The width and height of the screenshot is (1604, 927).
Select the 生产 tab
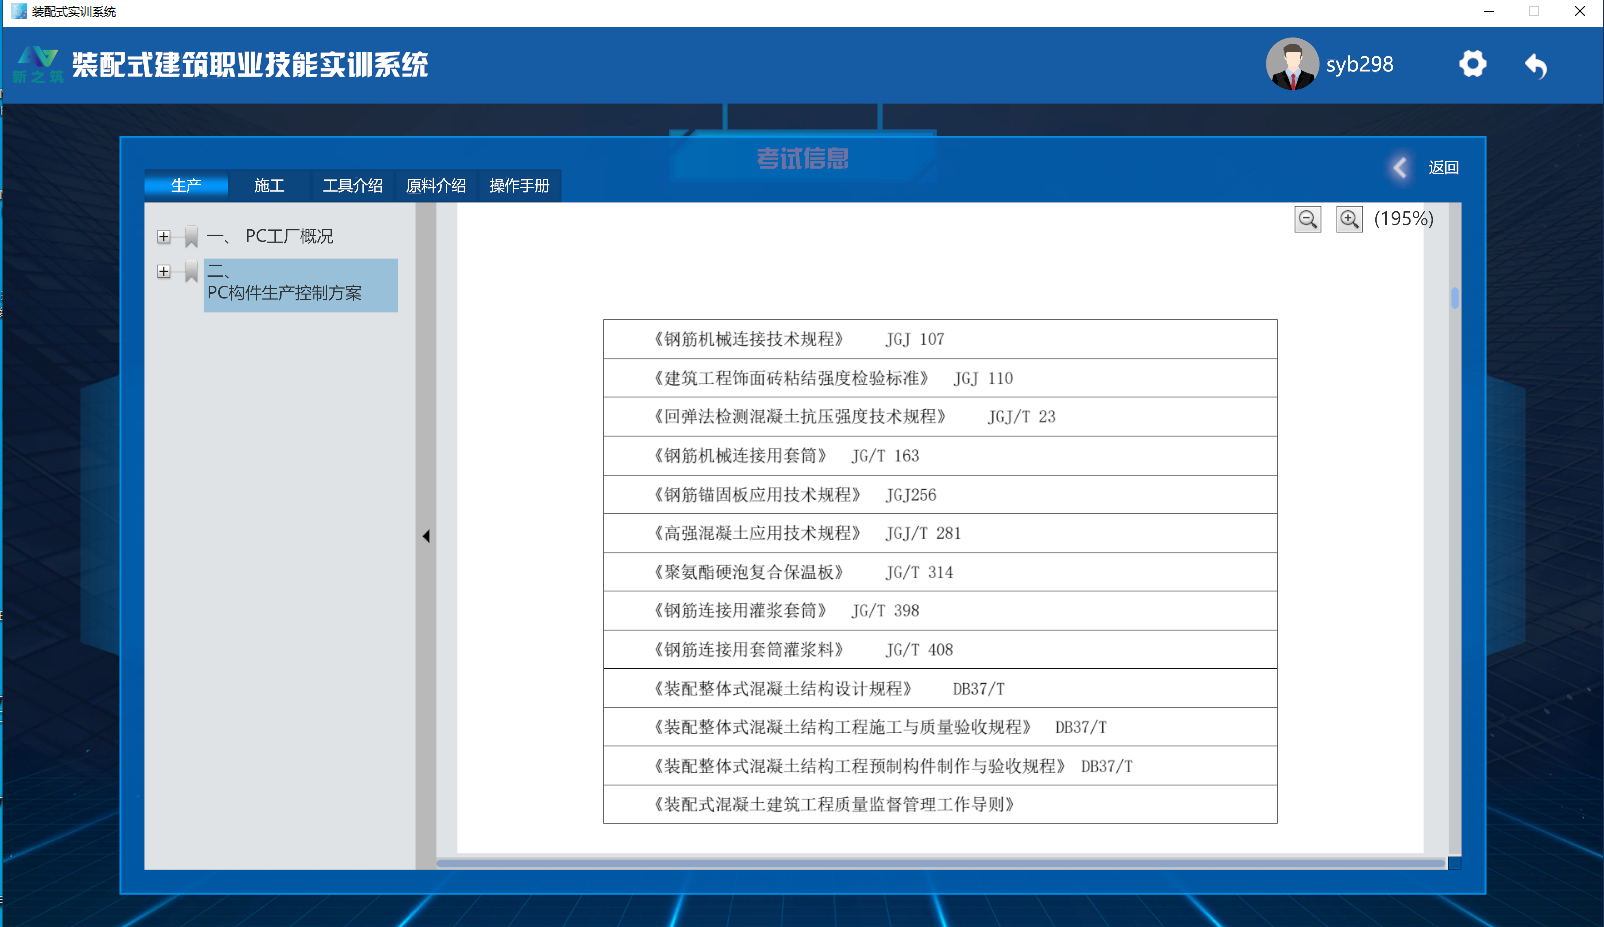tap(186, 186)
